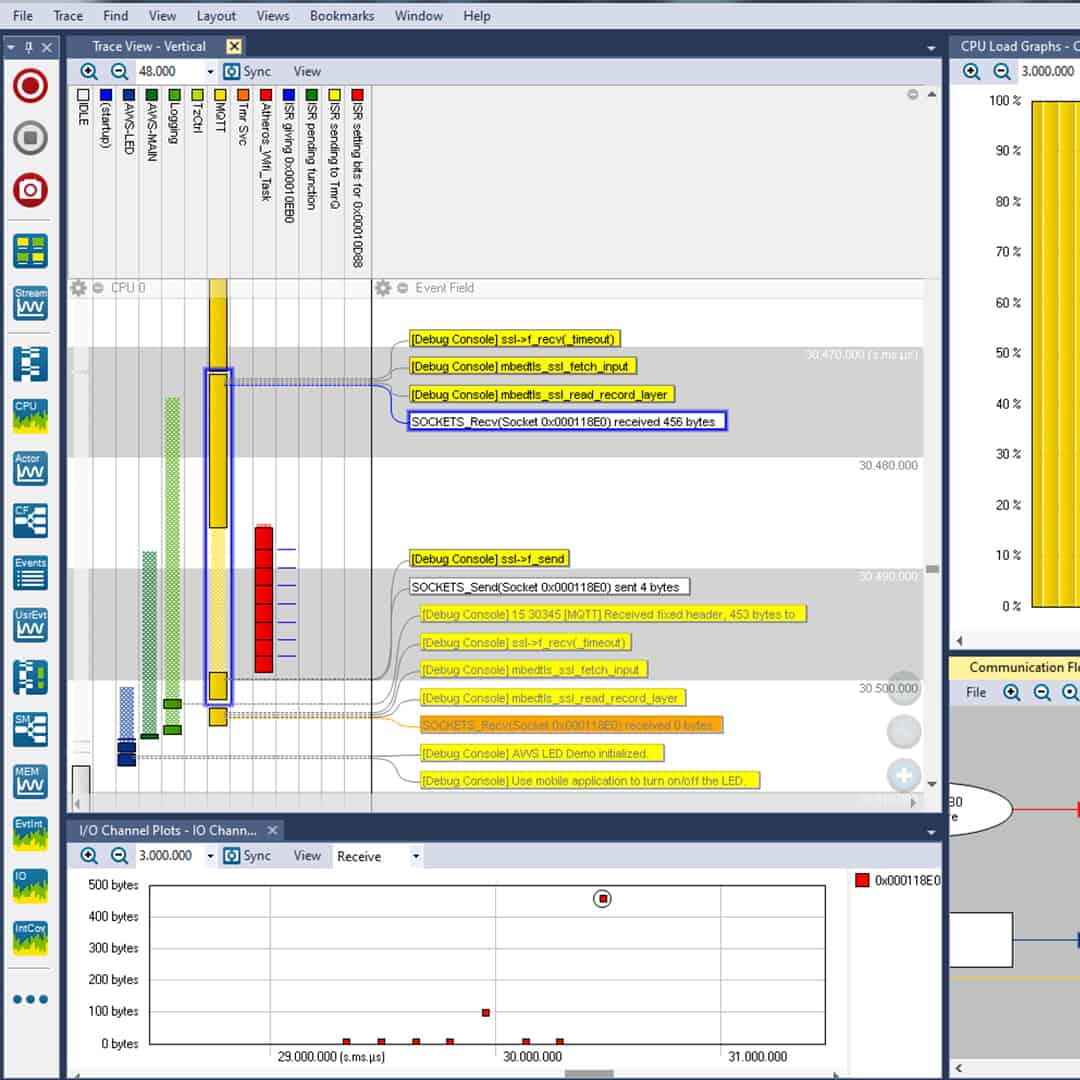Viewport: 1080px width, 1080px height.
Task: Select the SOCKETS_Recv received 456 bytes event
Action: pyautogui.click(x=567, y=422)
